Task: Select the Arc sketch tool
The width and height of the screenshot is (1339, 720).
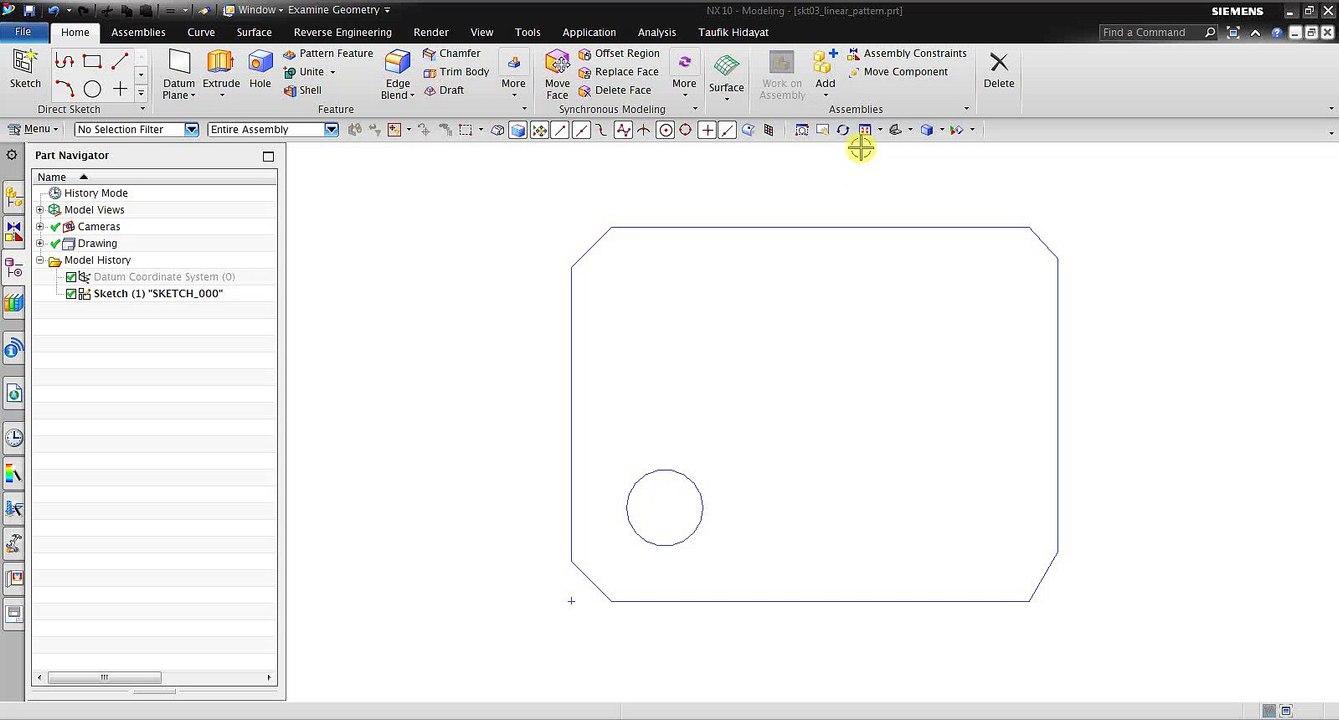Action: tap(65, 89)
